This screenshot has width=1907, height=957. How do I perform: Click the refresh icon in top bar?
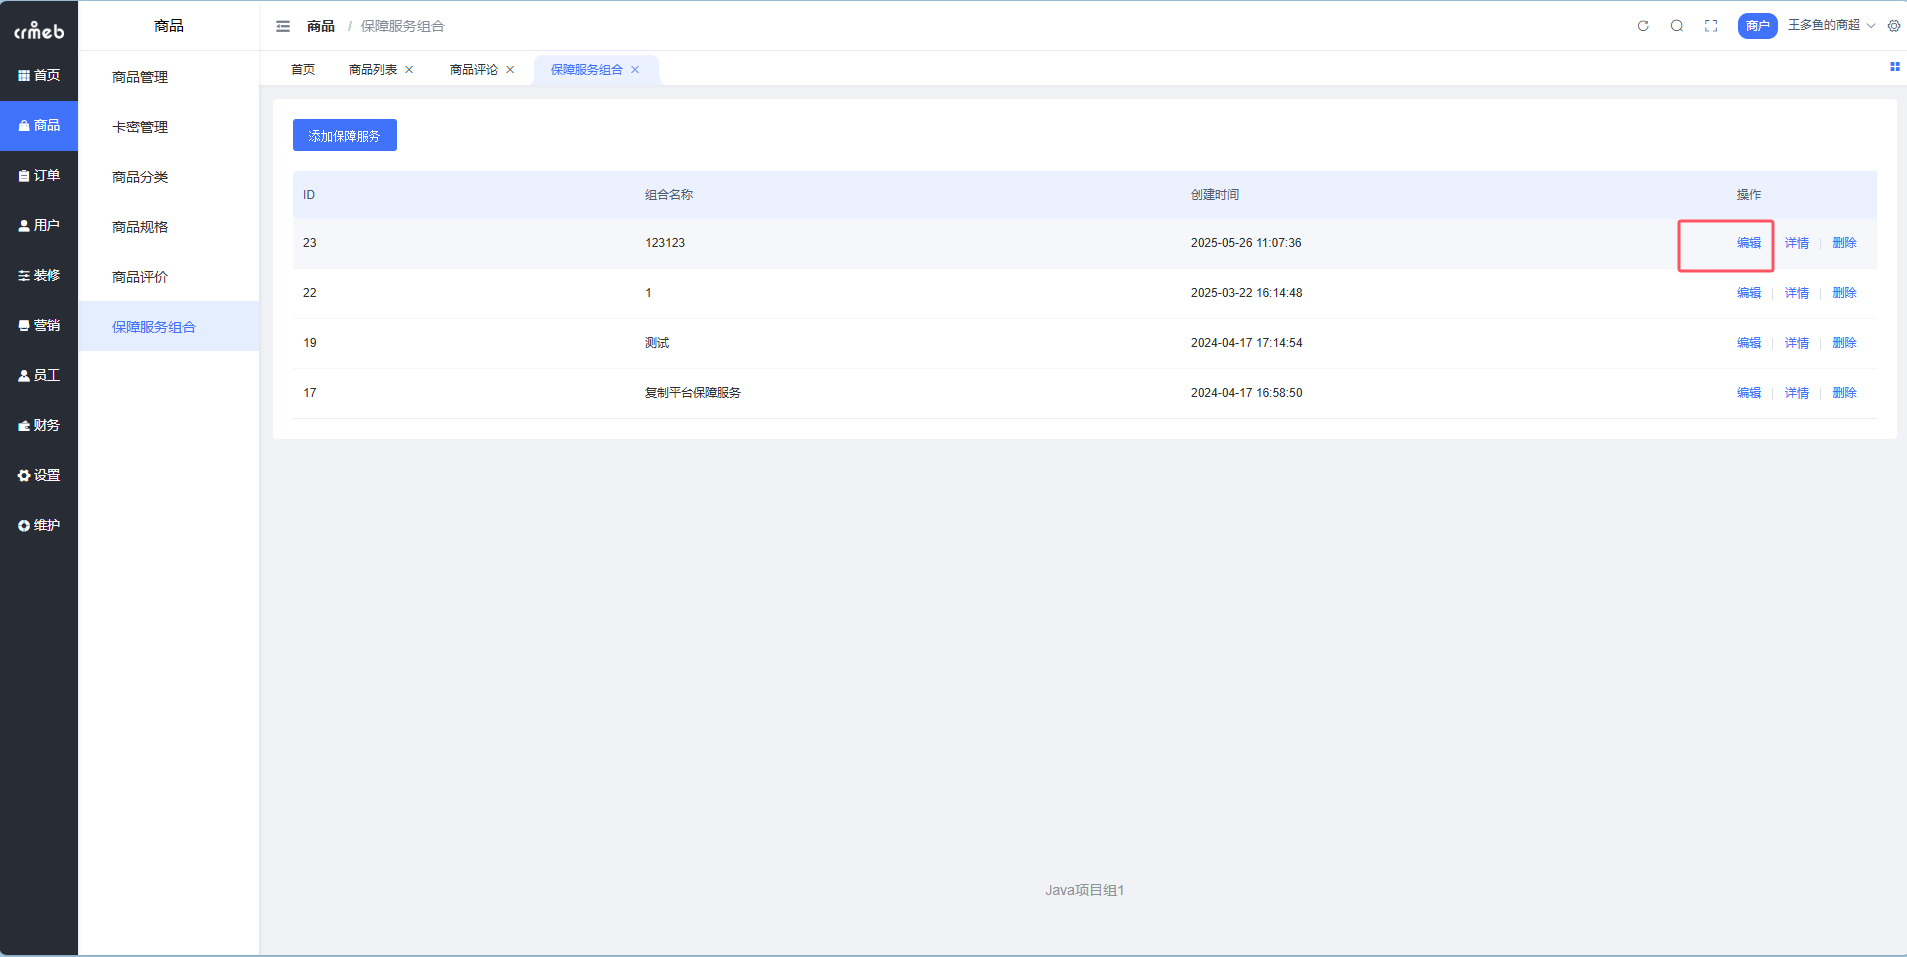tap(1643, 26)
